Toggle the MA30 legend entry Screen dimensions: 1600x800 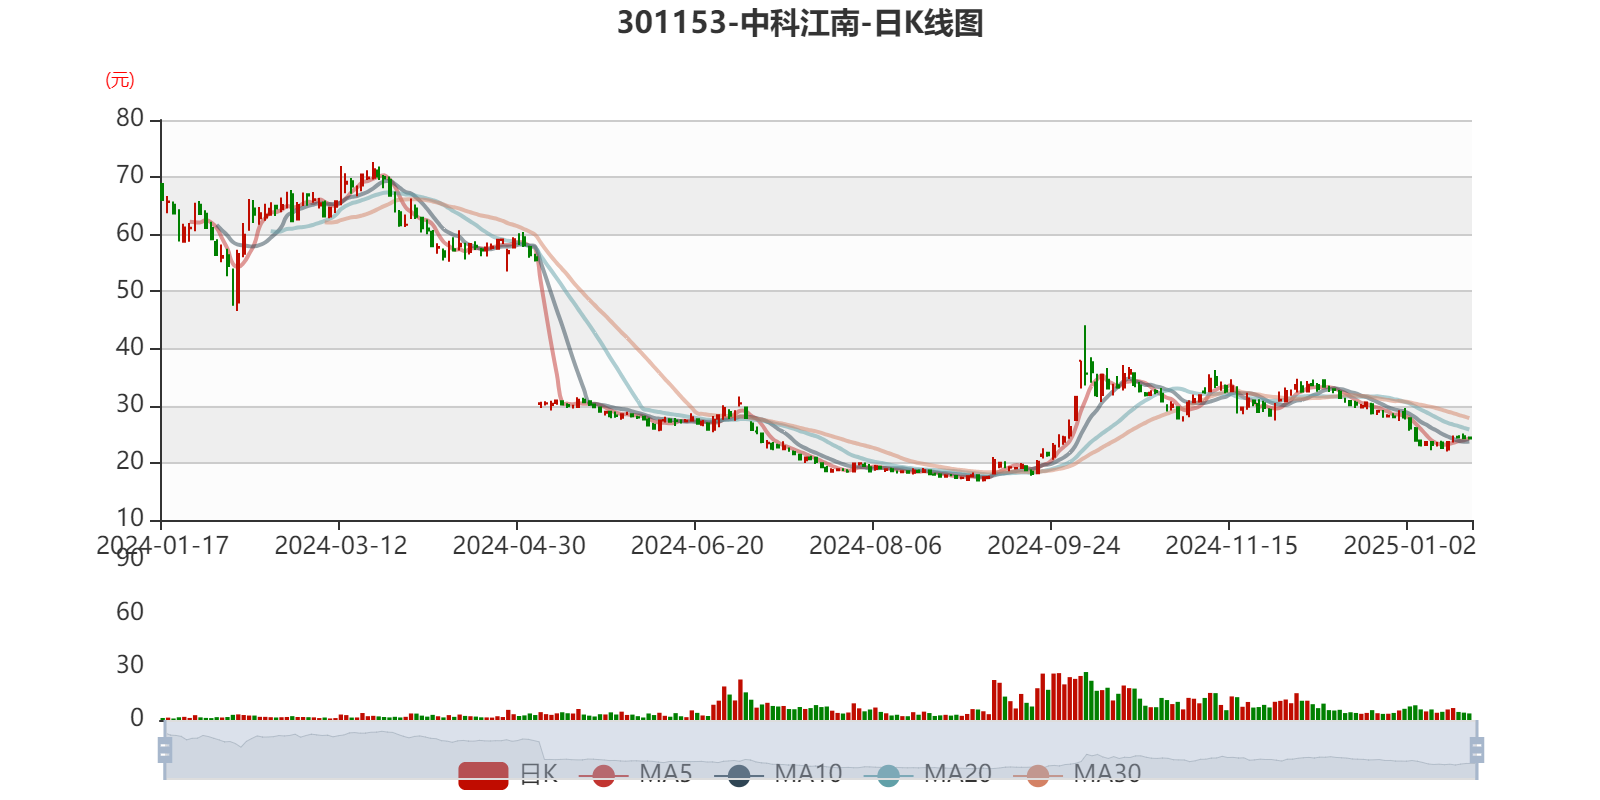pyautogui.click(x=1077, y=774)
